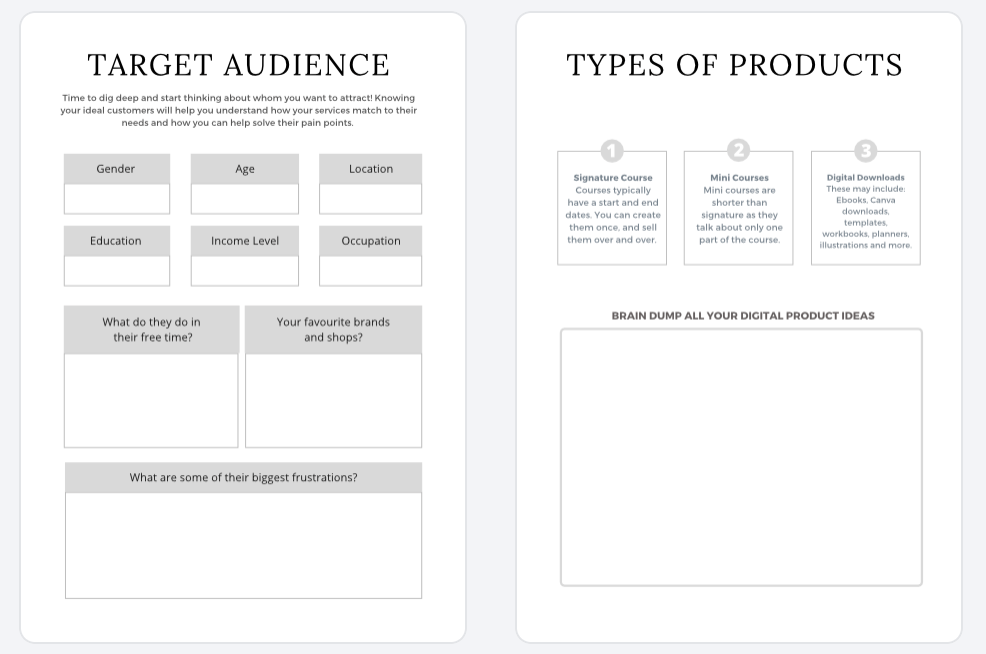Click the Mini Courses description text

point(740,215)
